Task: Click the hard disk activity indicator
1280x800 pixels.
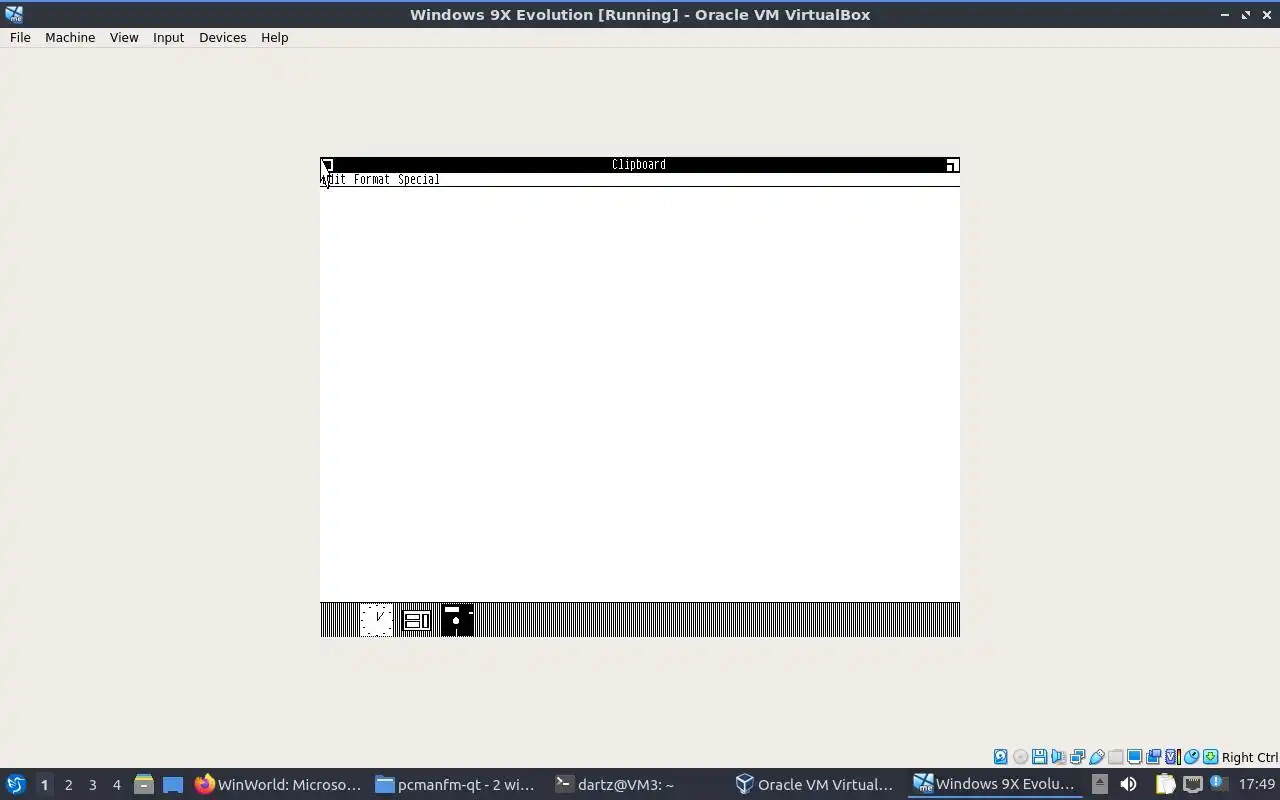Action: pos(1001,757)
